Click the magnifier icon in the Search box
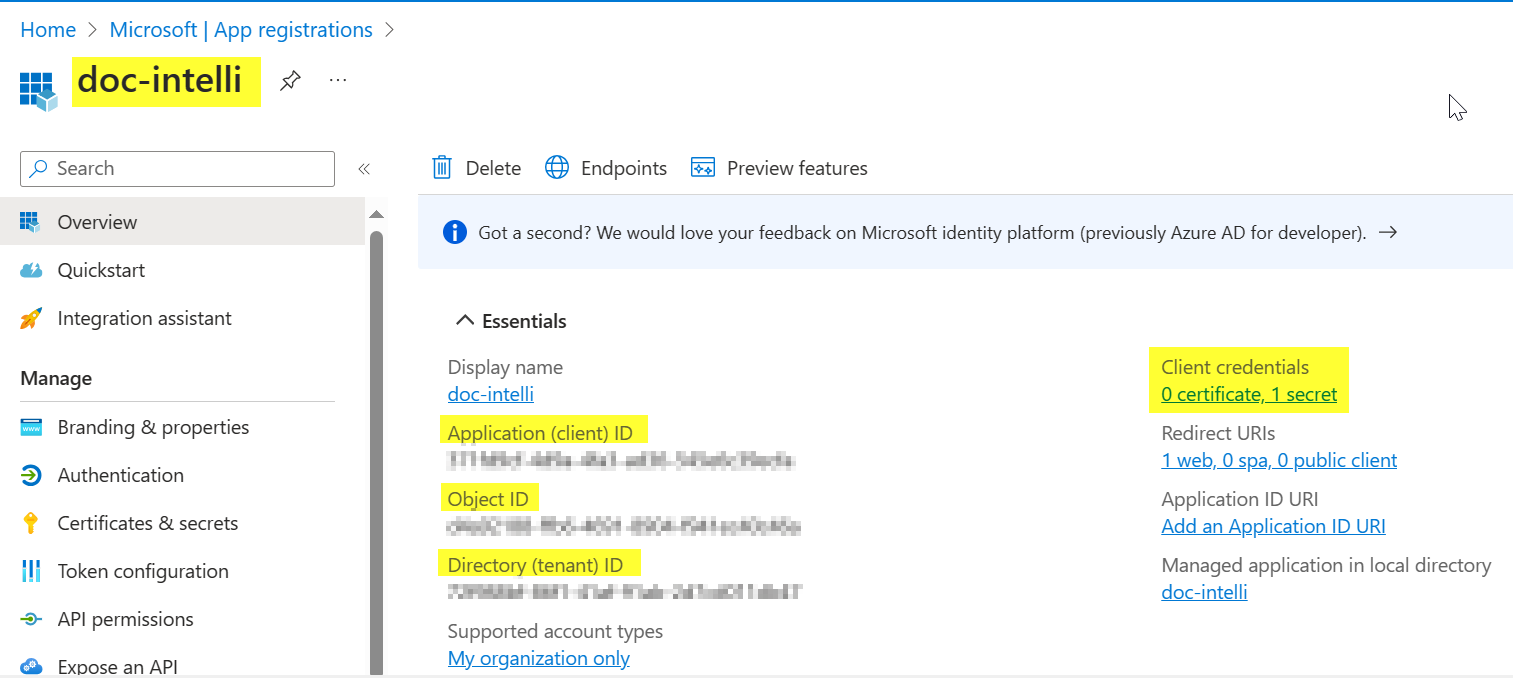 click(39, 168)
